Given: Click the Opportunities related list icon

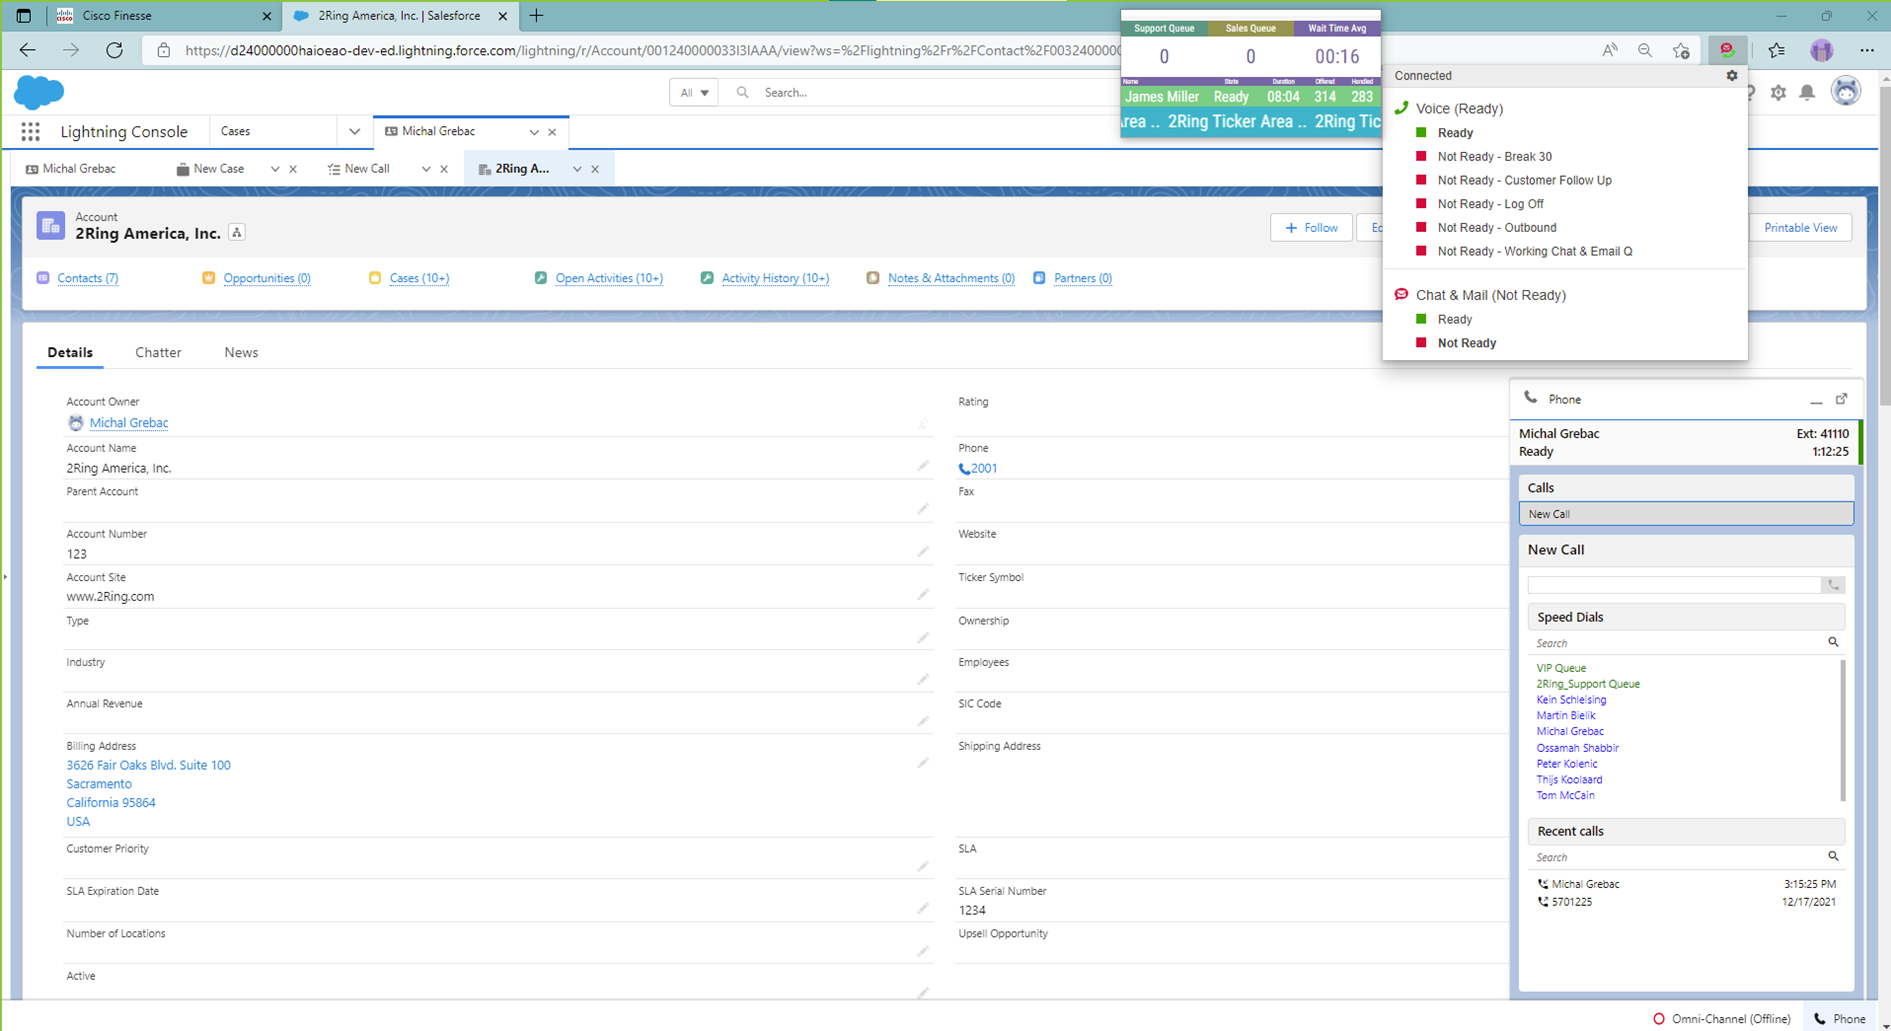Looking at the screenshot, I should (208, 277).
